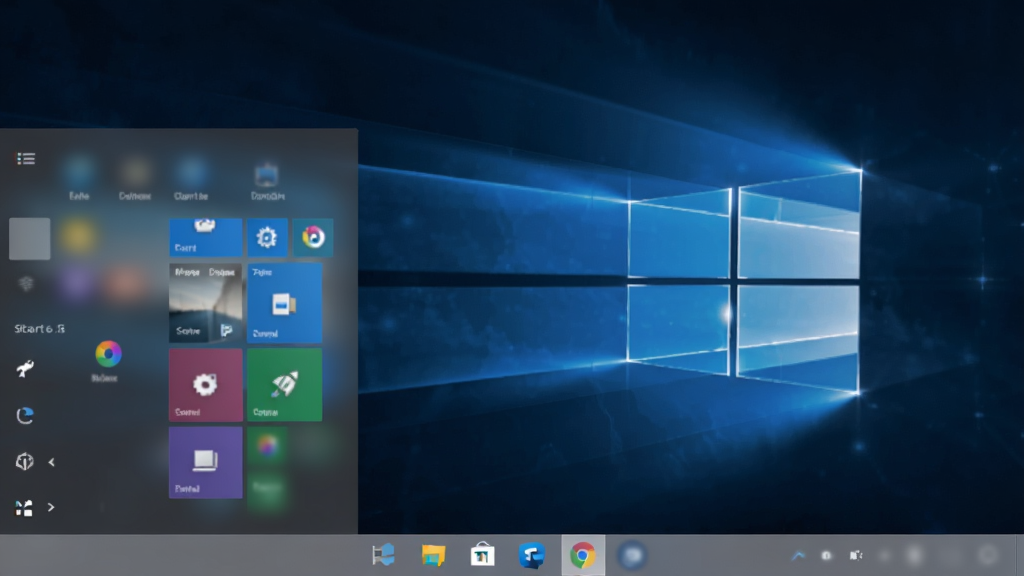The image size is (1024, 576).
Task: Click the hexagon shield icon in Start sidebar
Action: (x=25, y=462)
